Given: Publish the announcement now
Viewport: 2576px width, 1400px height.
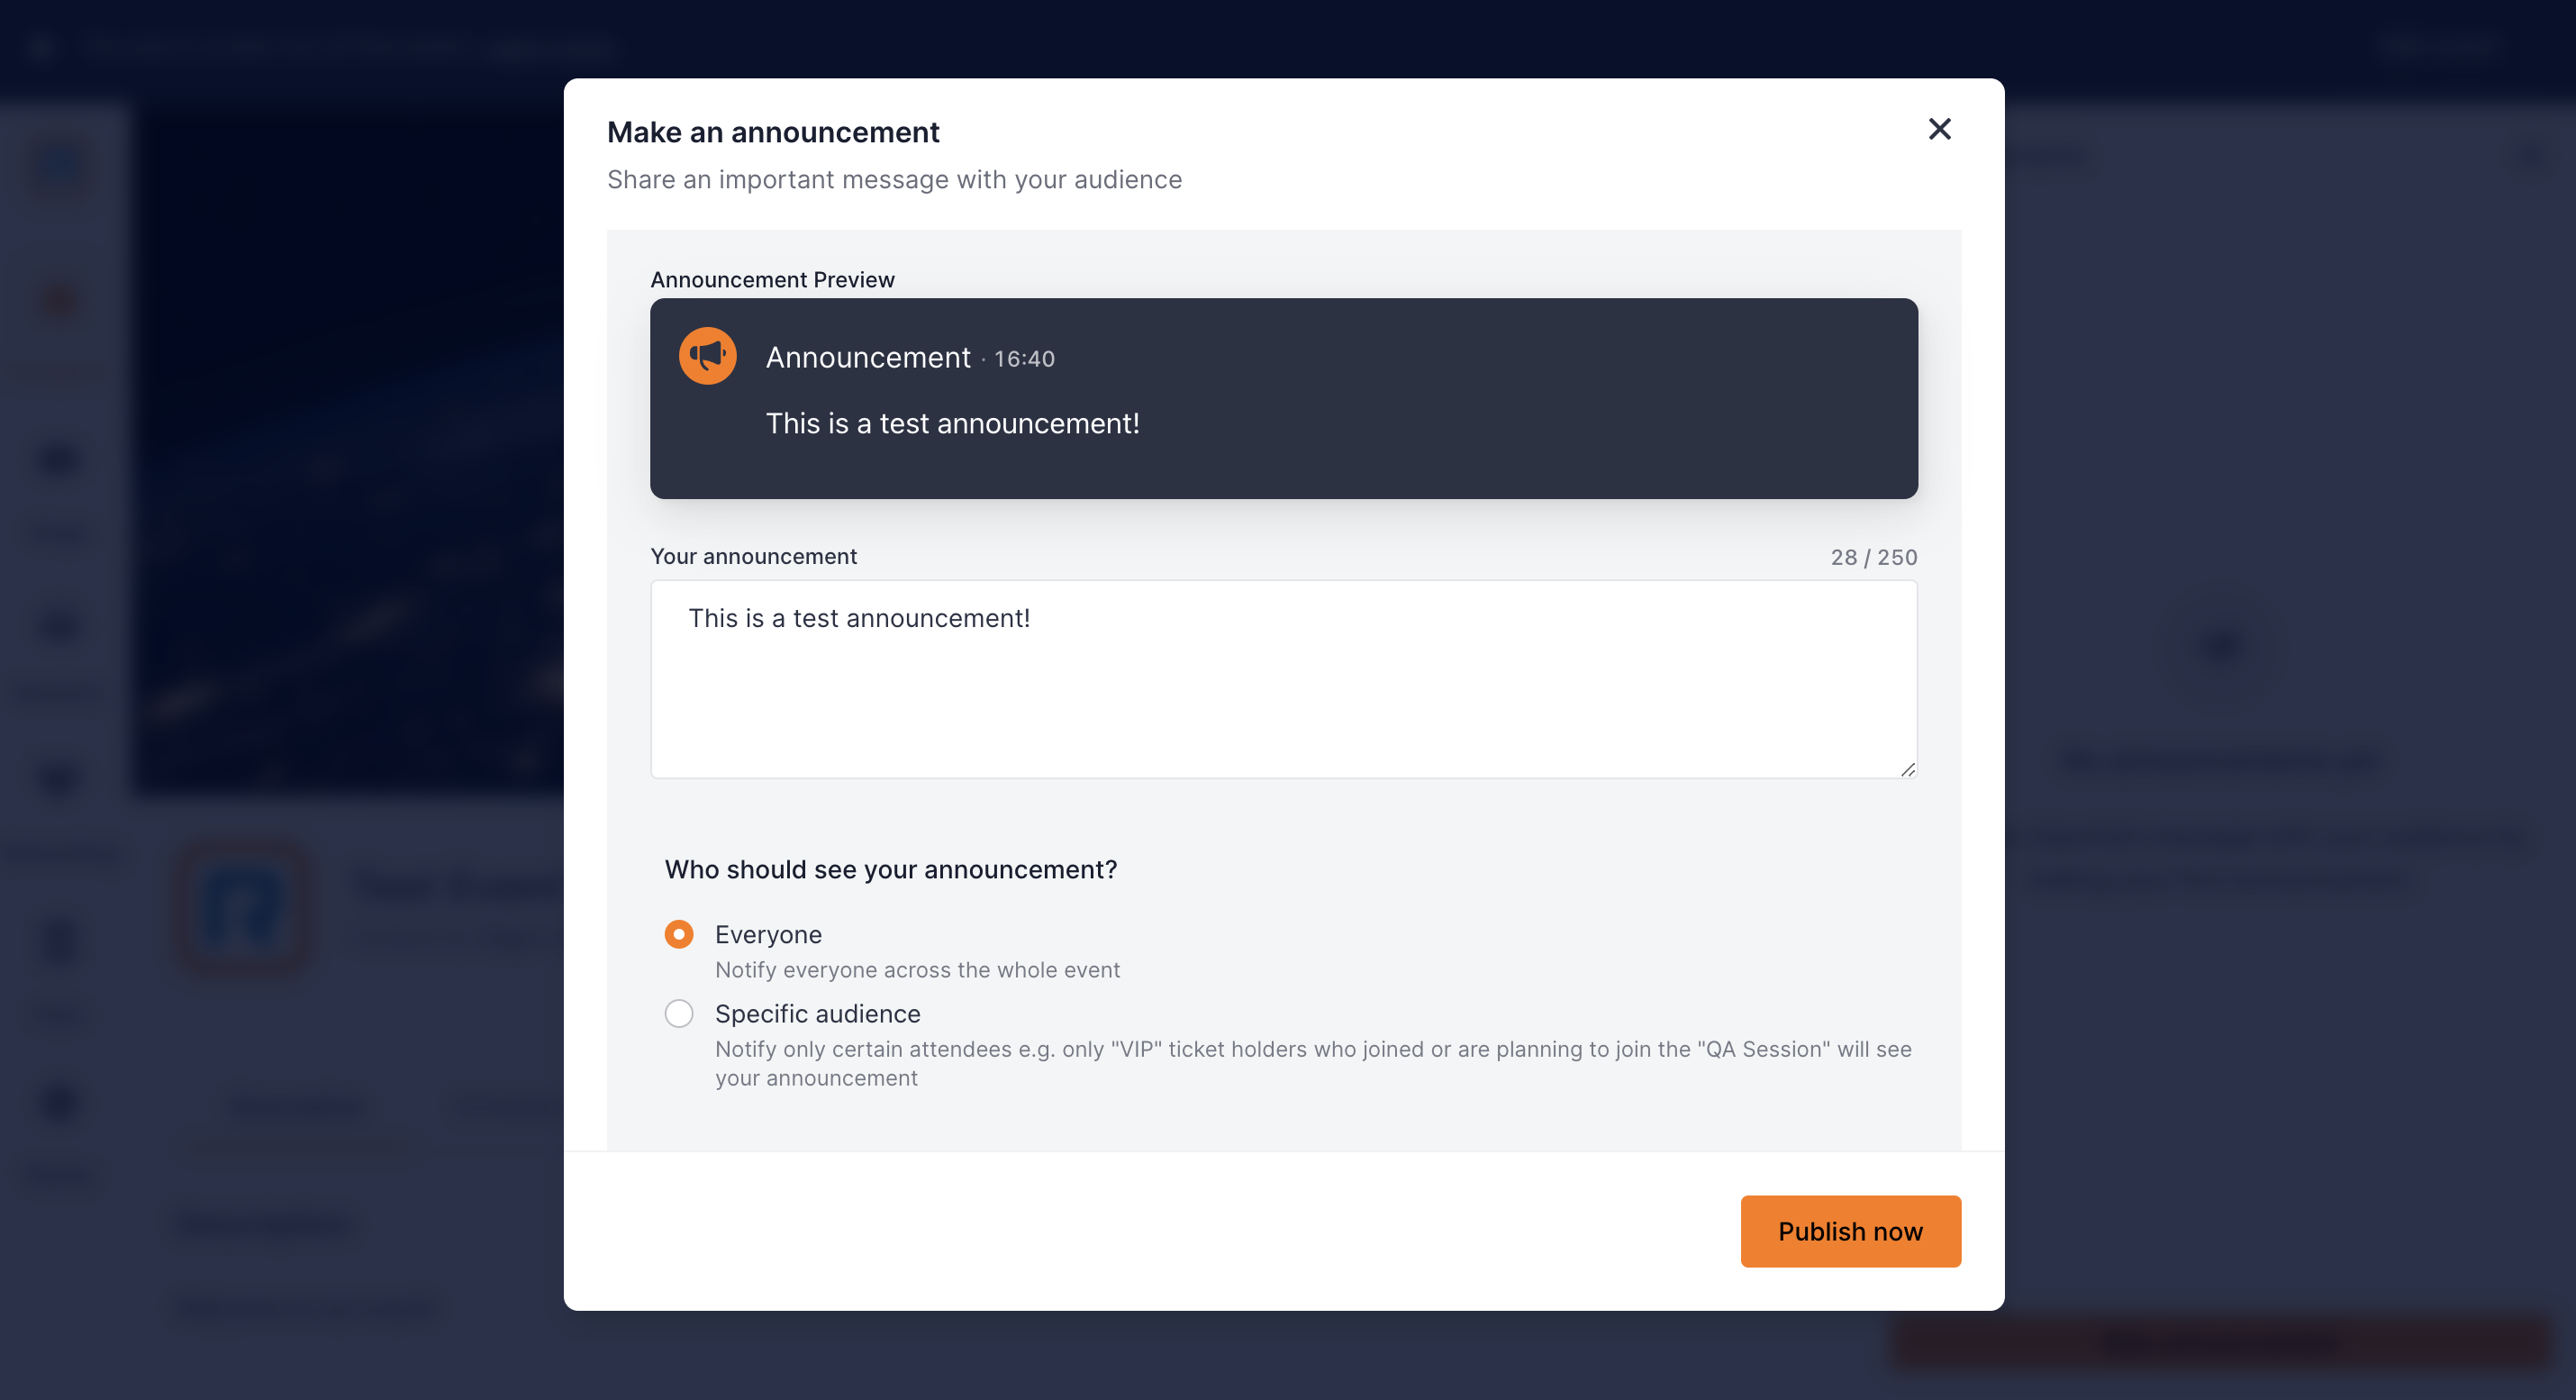Looking at the screenshot, I should pyautogui.click(x=1850, y=1231).
